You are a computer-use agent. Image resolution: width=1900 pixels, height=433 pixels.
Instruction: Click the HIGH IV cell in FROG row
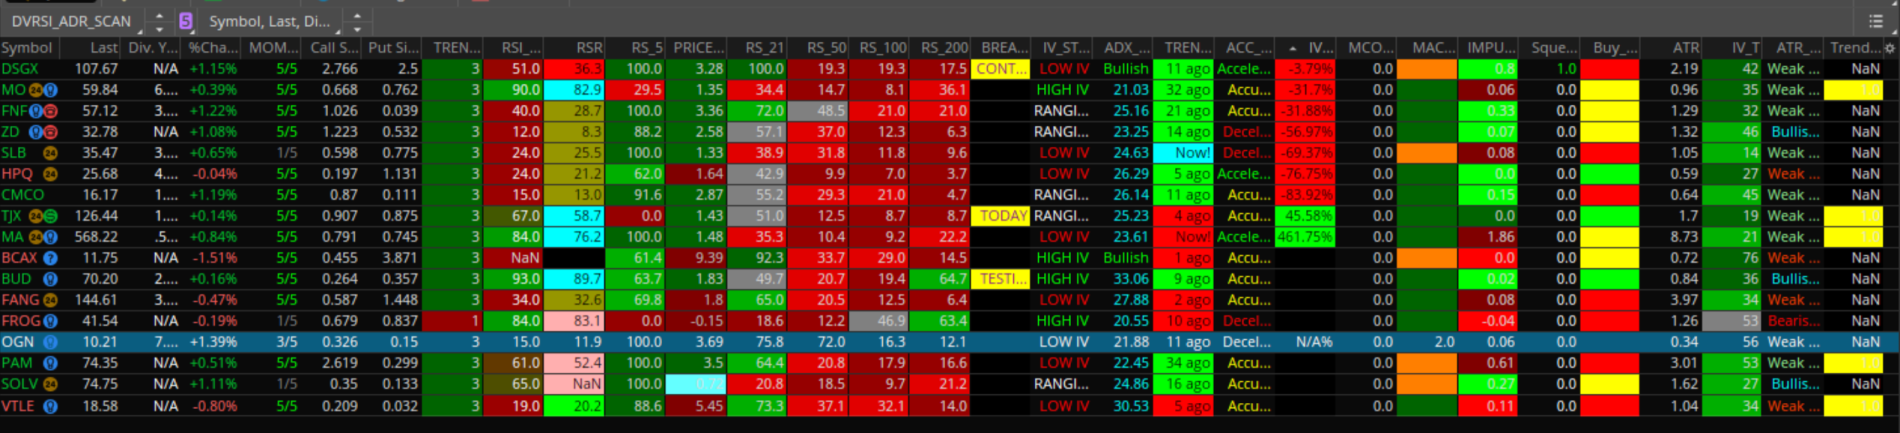1062,321
